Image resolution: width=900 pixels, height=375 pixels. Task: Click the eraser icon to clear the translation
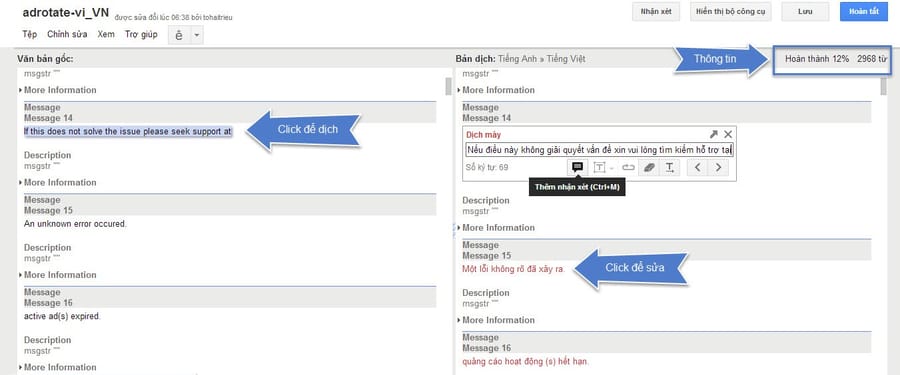tap(649, 168)
